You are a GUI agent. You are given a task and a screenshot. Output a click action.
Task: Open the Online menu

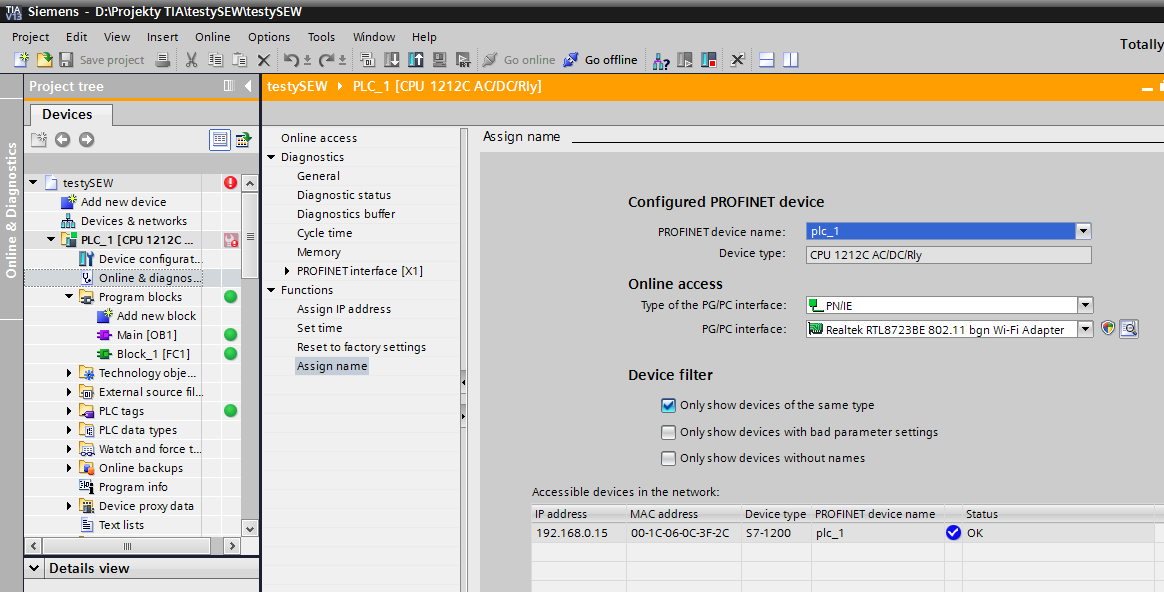tap(213, 36)
